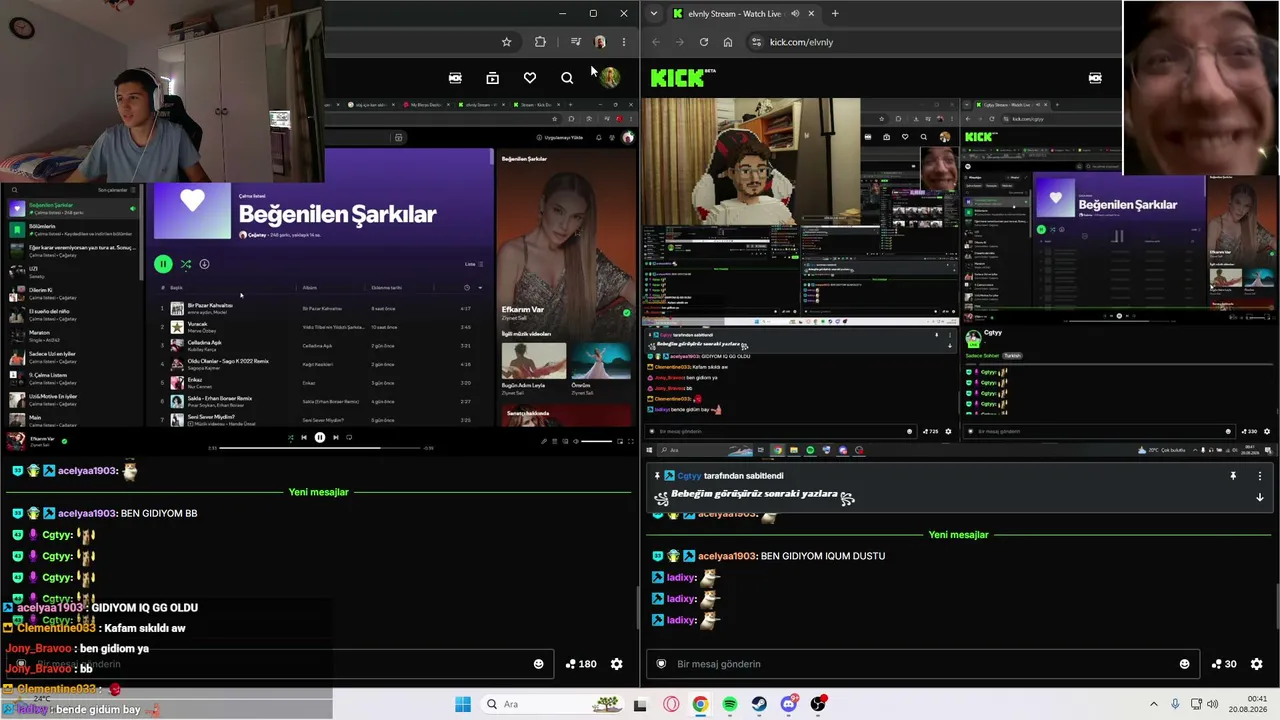Skip to next track in Spotify player

(x=336, y=437)
